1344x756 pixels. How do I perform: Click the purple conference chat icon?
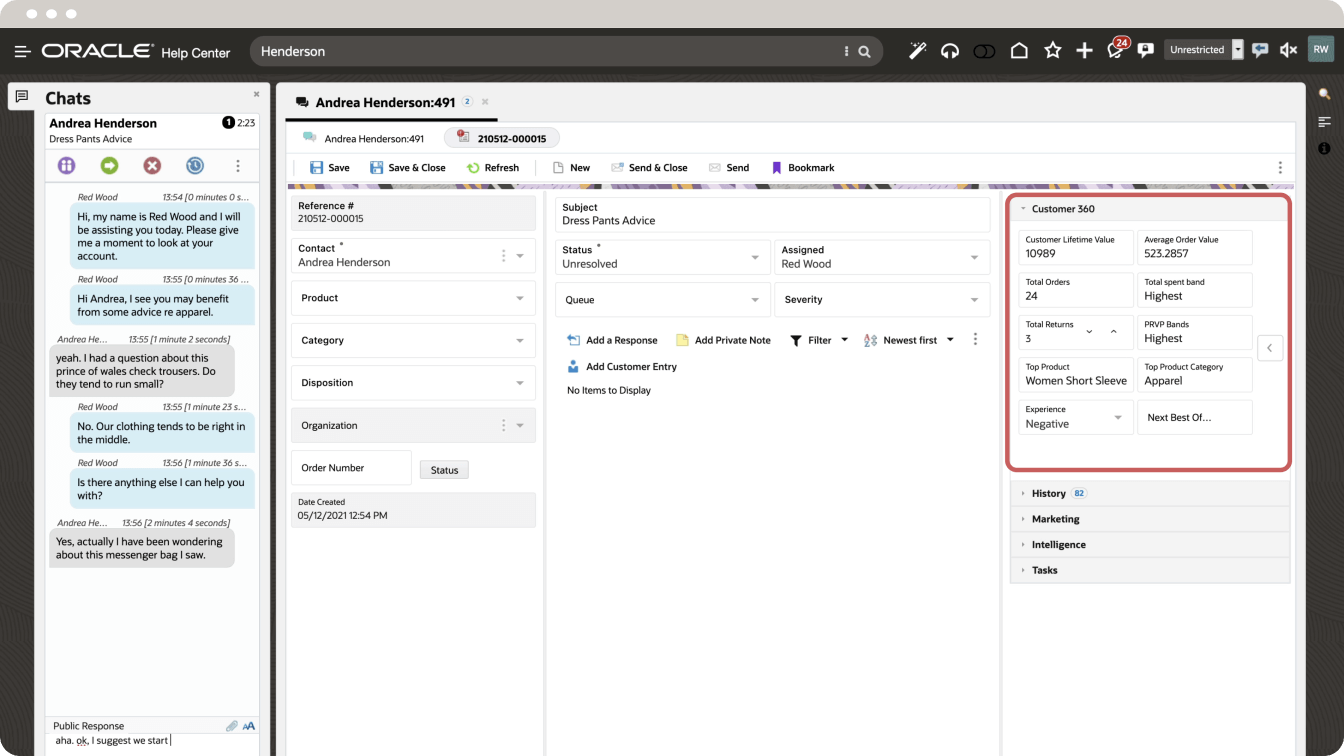click(67, 166)
